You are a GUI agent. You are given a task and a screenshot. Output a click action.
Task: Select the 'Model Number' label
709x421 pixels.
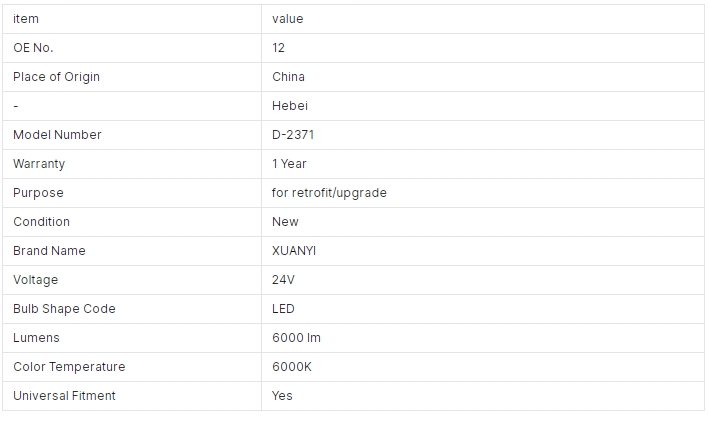57,135
